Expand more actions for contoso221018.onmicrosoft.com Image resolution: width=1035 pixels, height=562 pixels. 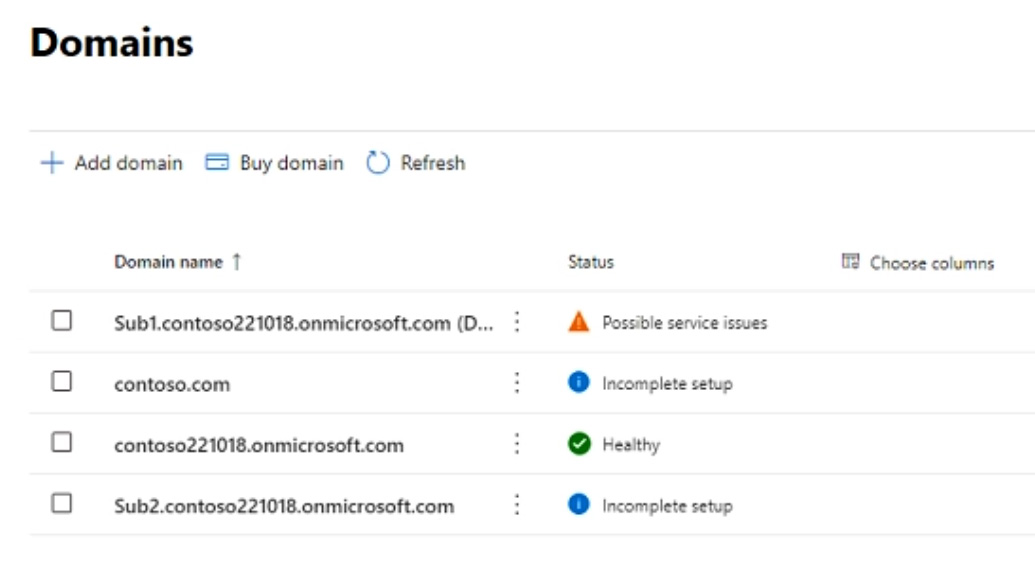pyautogui.click(x=517, y=444)
